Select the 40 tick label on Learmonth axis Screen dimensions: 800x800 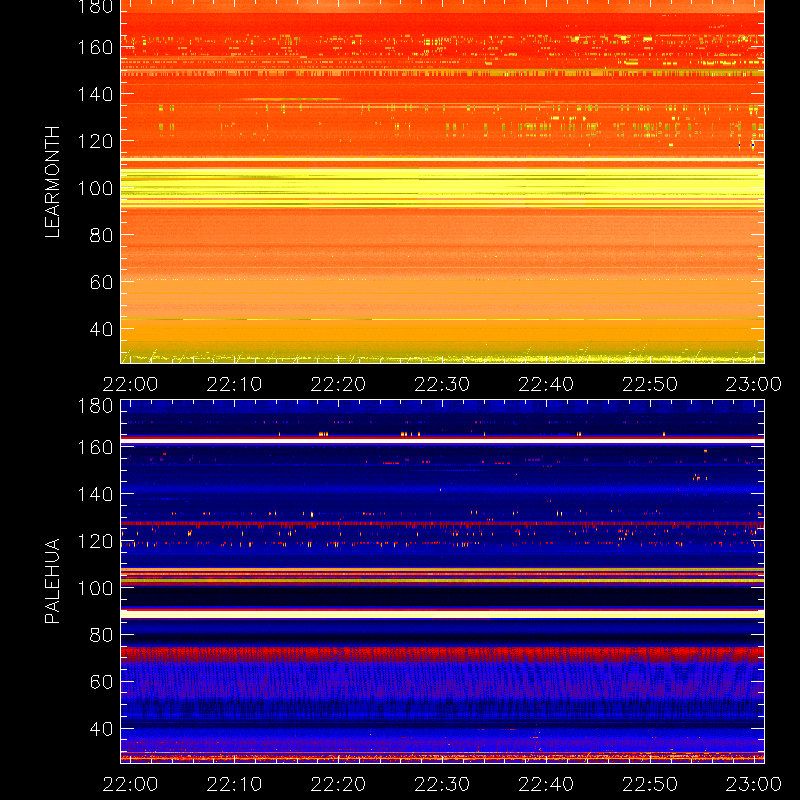coord(101,329)
